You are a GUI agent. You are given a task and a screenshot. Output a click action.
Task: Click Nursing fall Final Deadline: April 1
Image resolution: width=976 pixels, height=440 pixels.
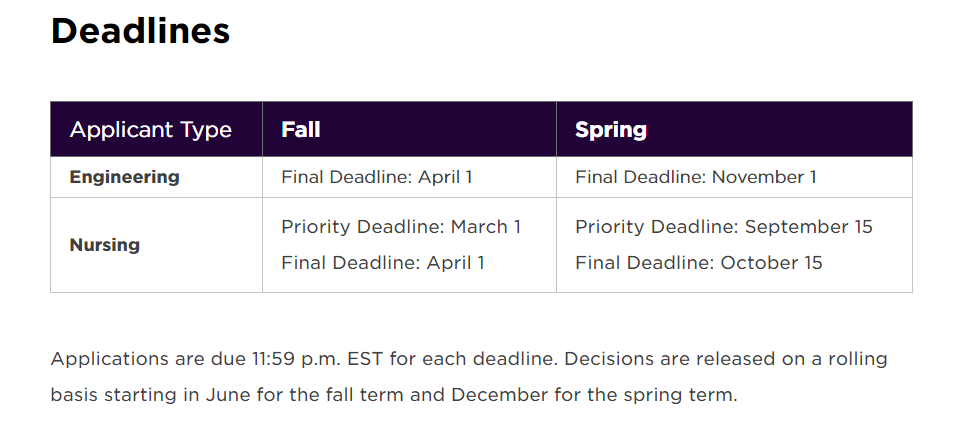383,263
